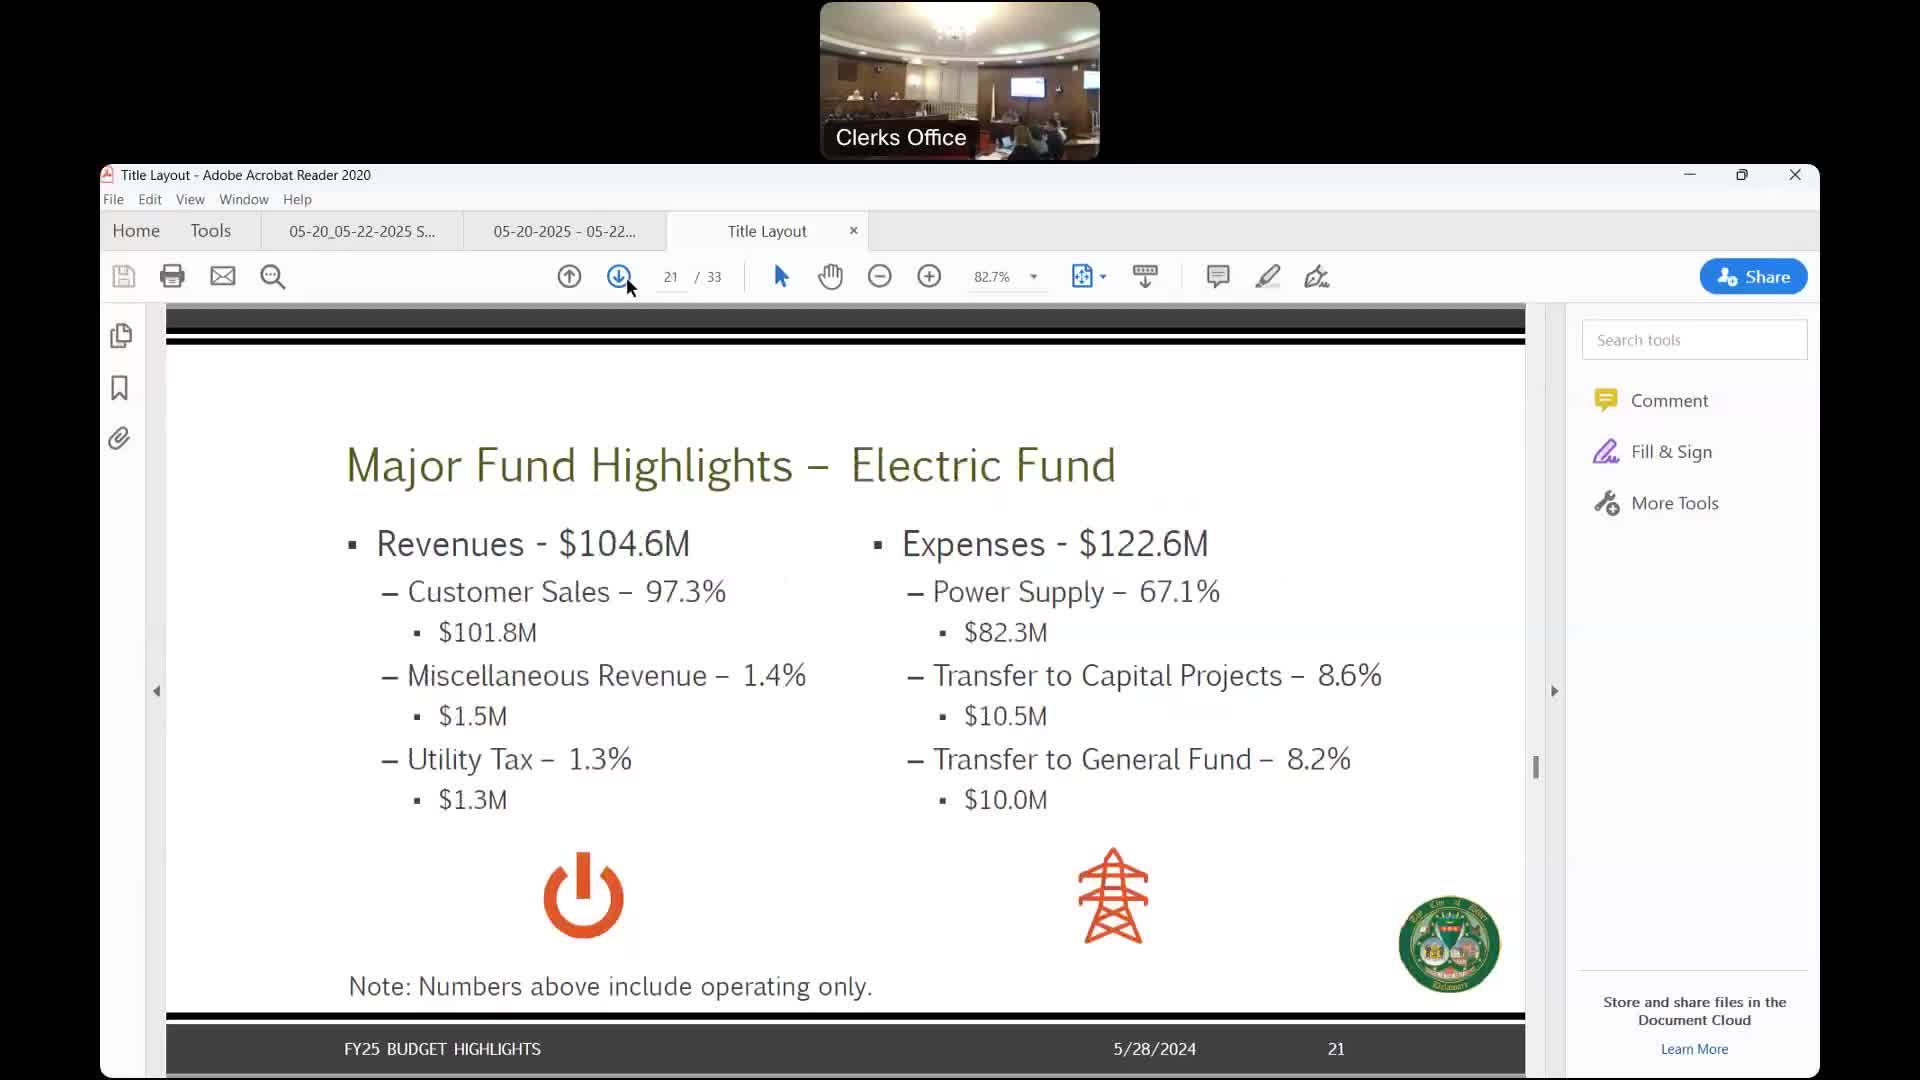Open the Window menu
This screenshot has height=1080, width=1920.
[243, 199]
